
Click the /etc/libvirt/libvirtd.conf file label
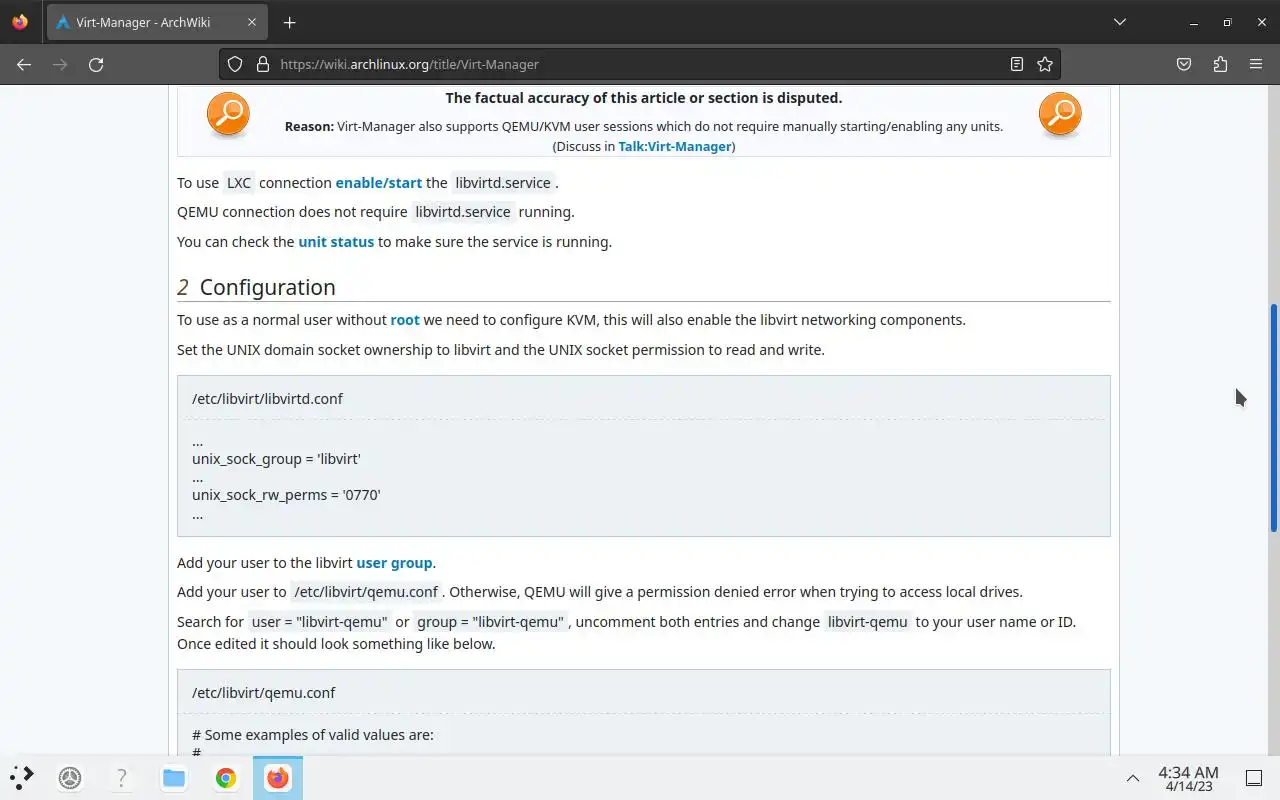point(267,398)
